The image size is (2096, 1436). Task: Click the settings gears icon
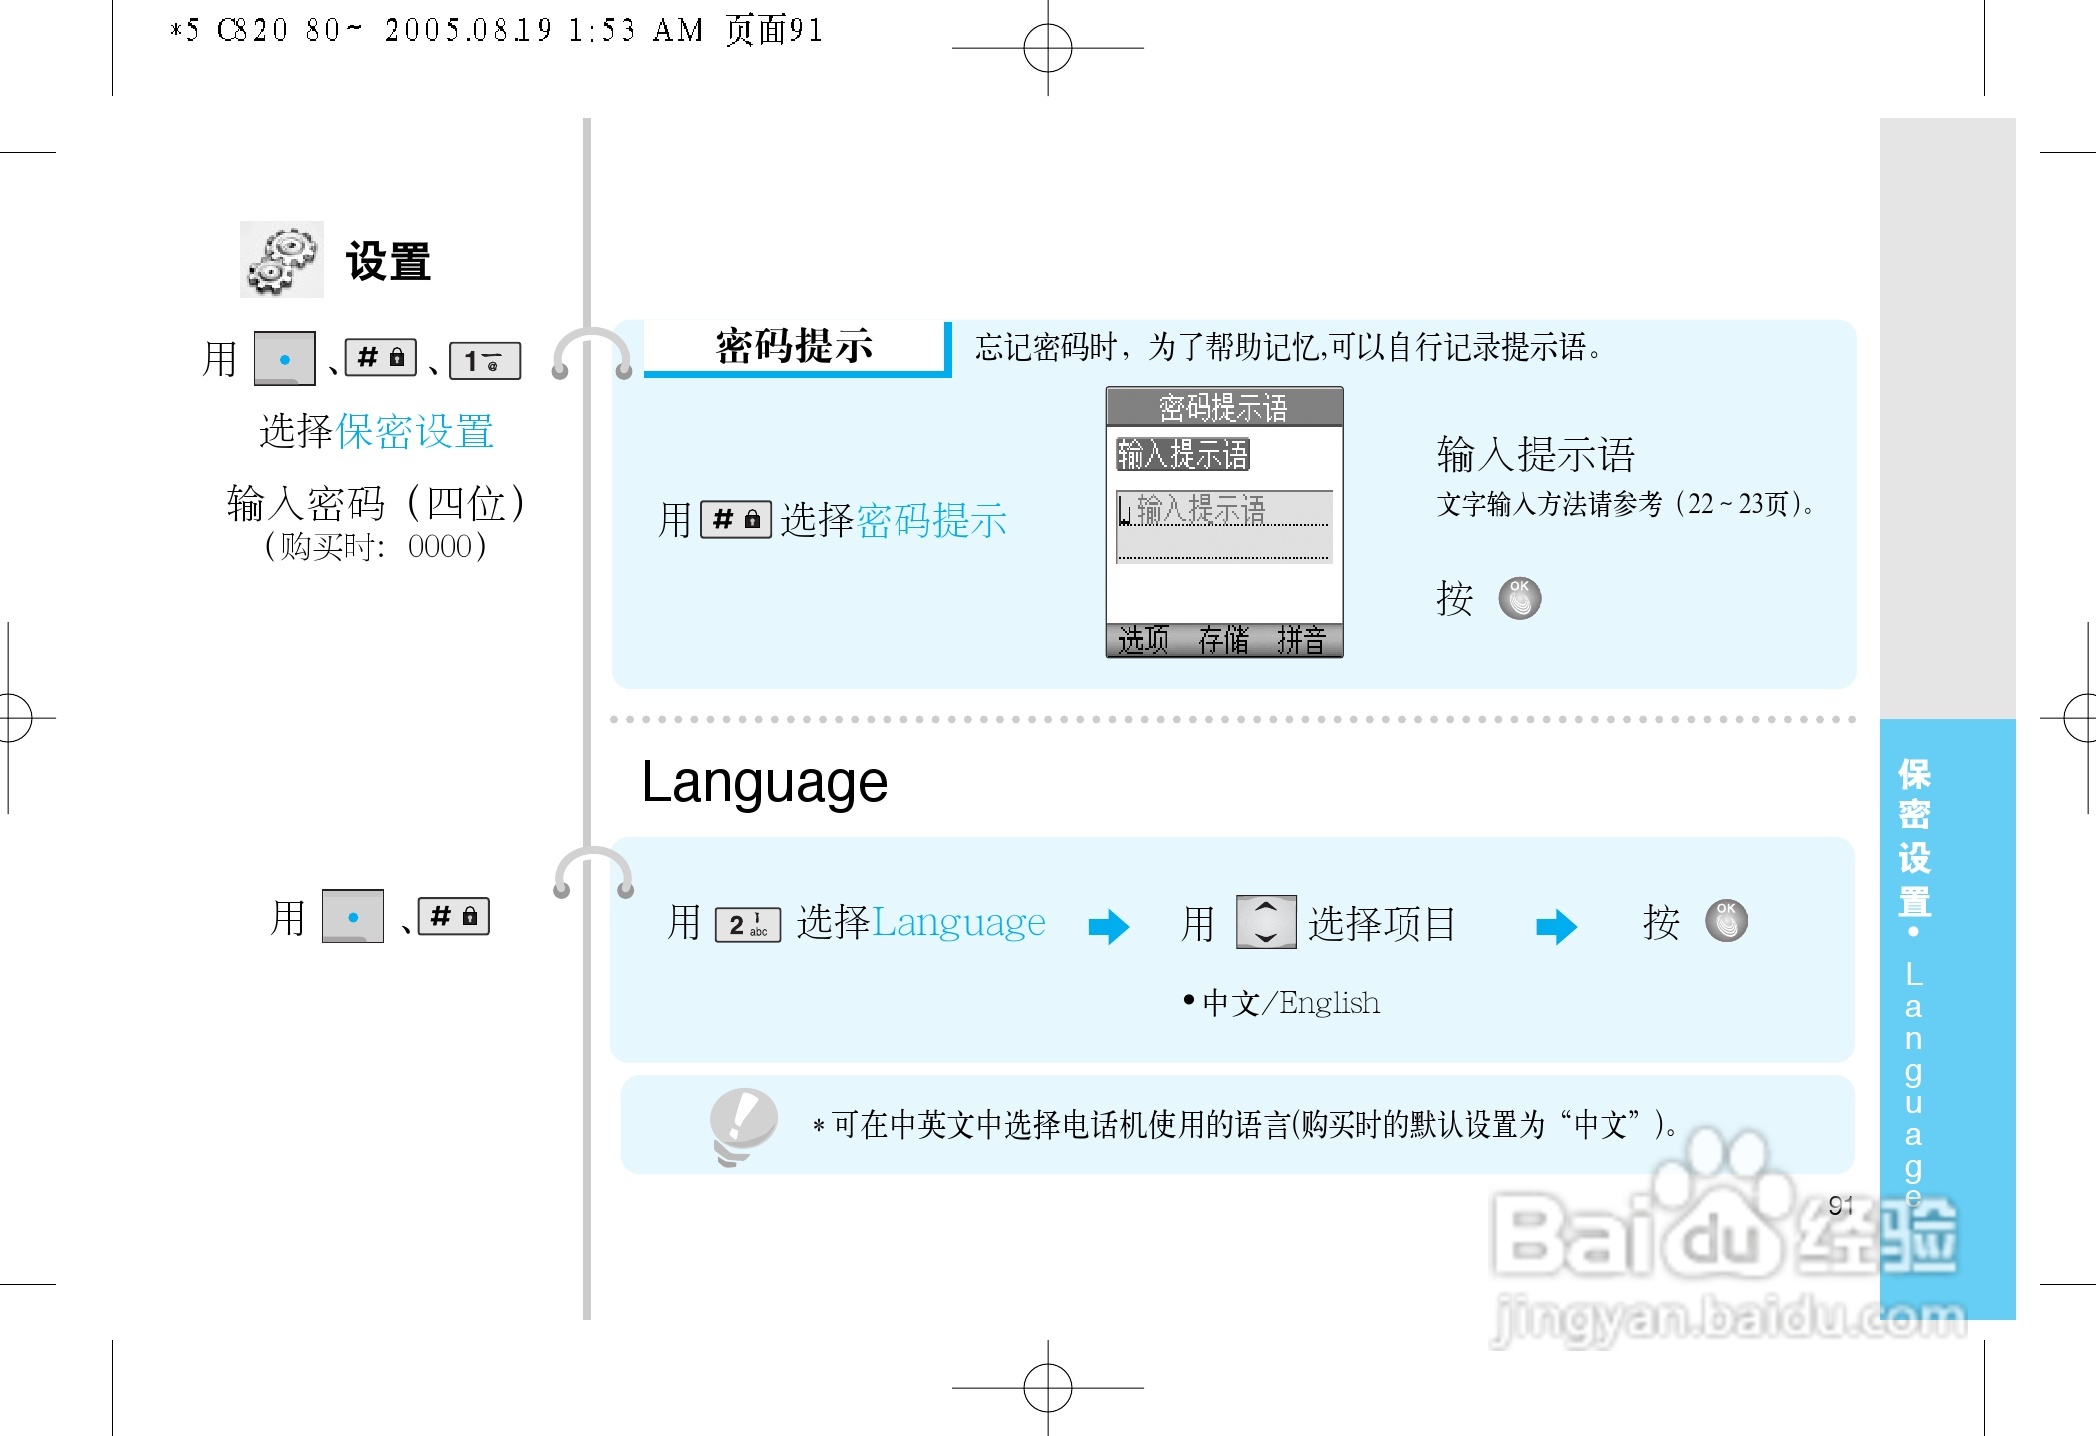tap(282, 259)
